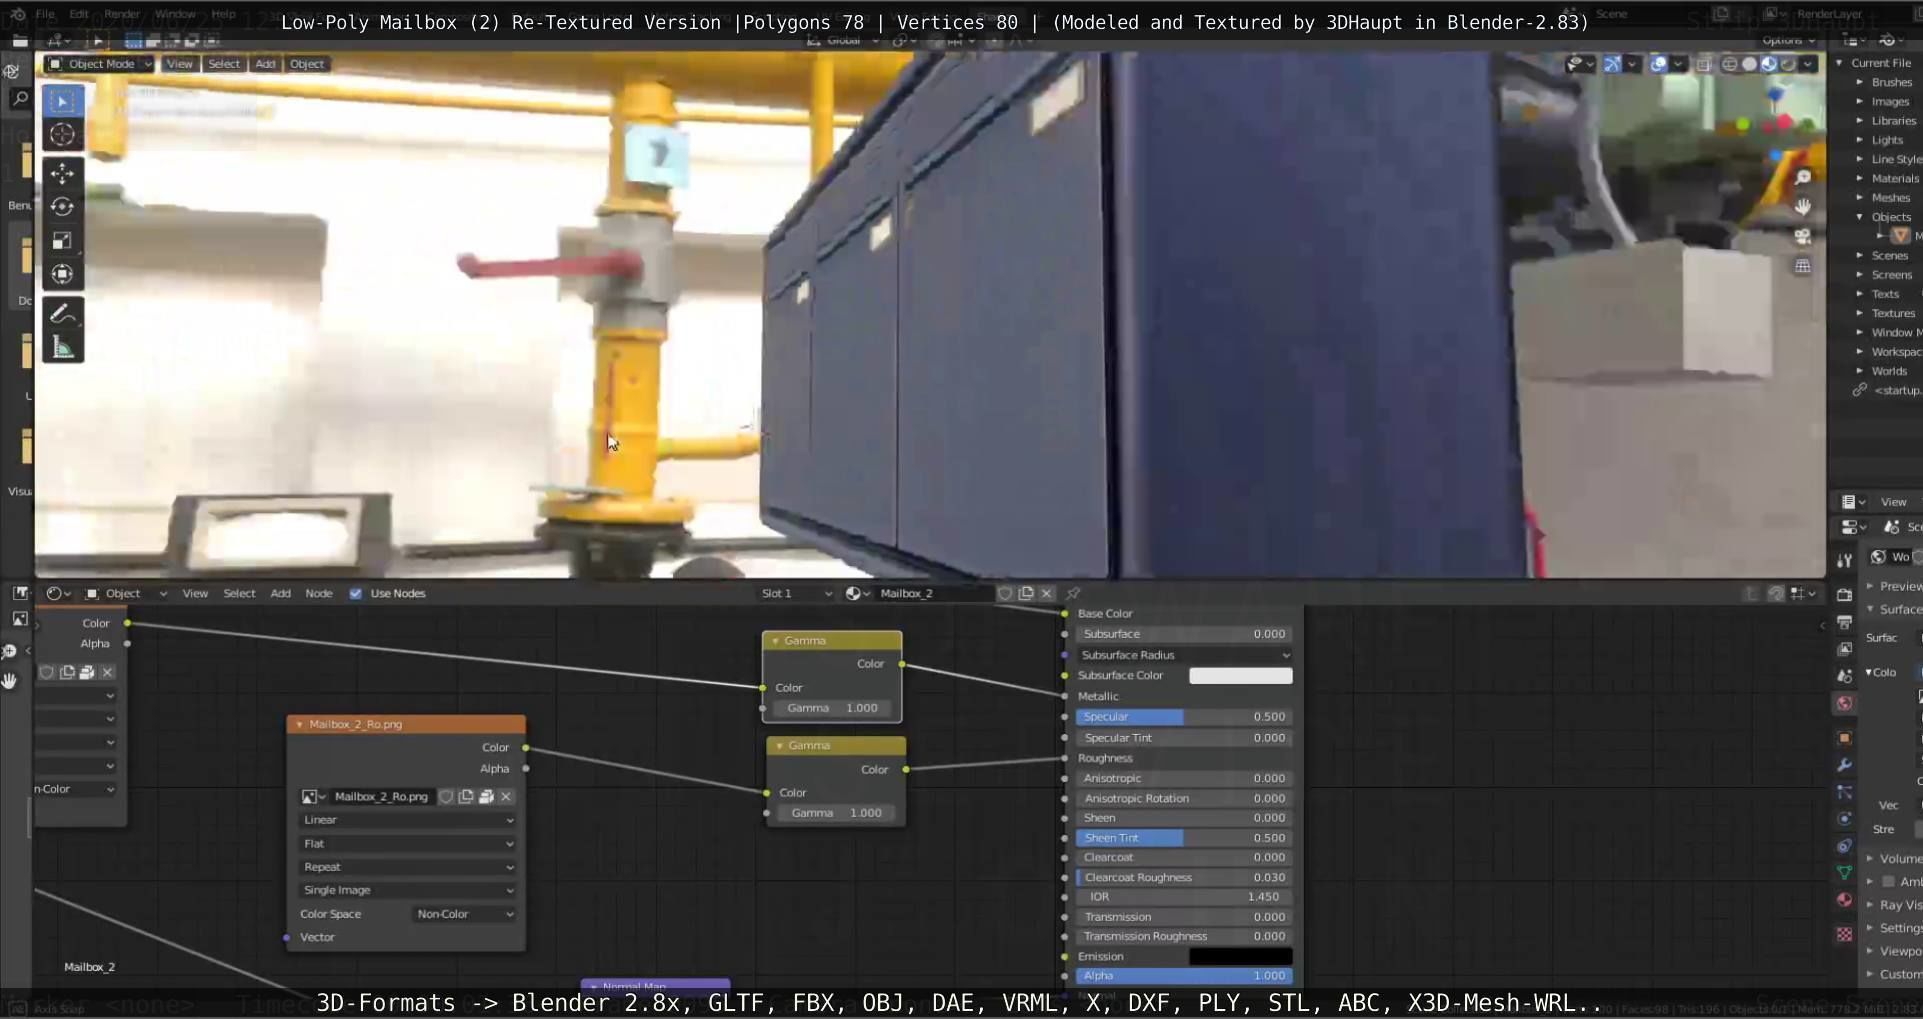Toggle X-ray mode in viewport header
Image resolution: width=1923 pixels, height=1019 pixels.
pos(1704,64)
